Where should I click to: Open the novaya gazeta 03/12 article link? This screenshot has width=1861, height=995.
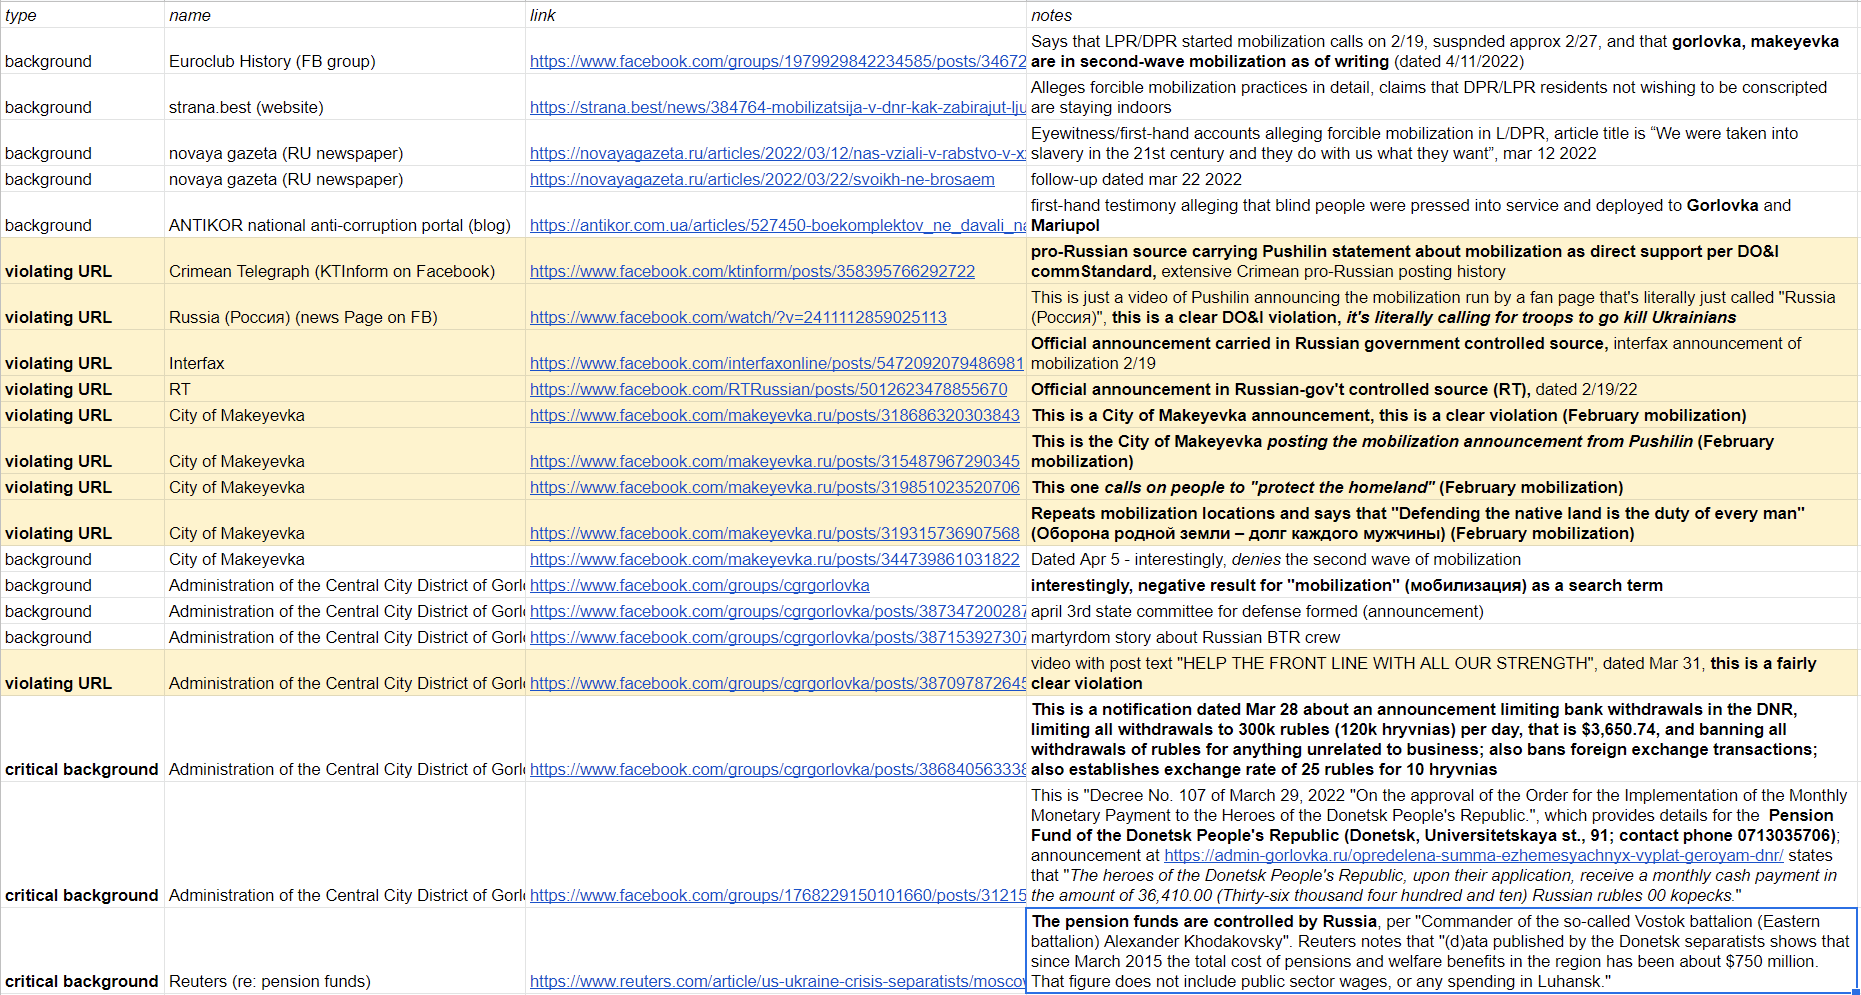point(777,153)
